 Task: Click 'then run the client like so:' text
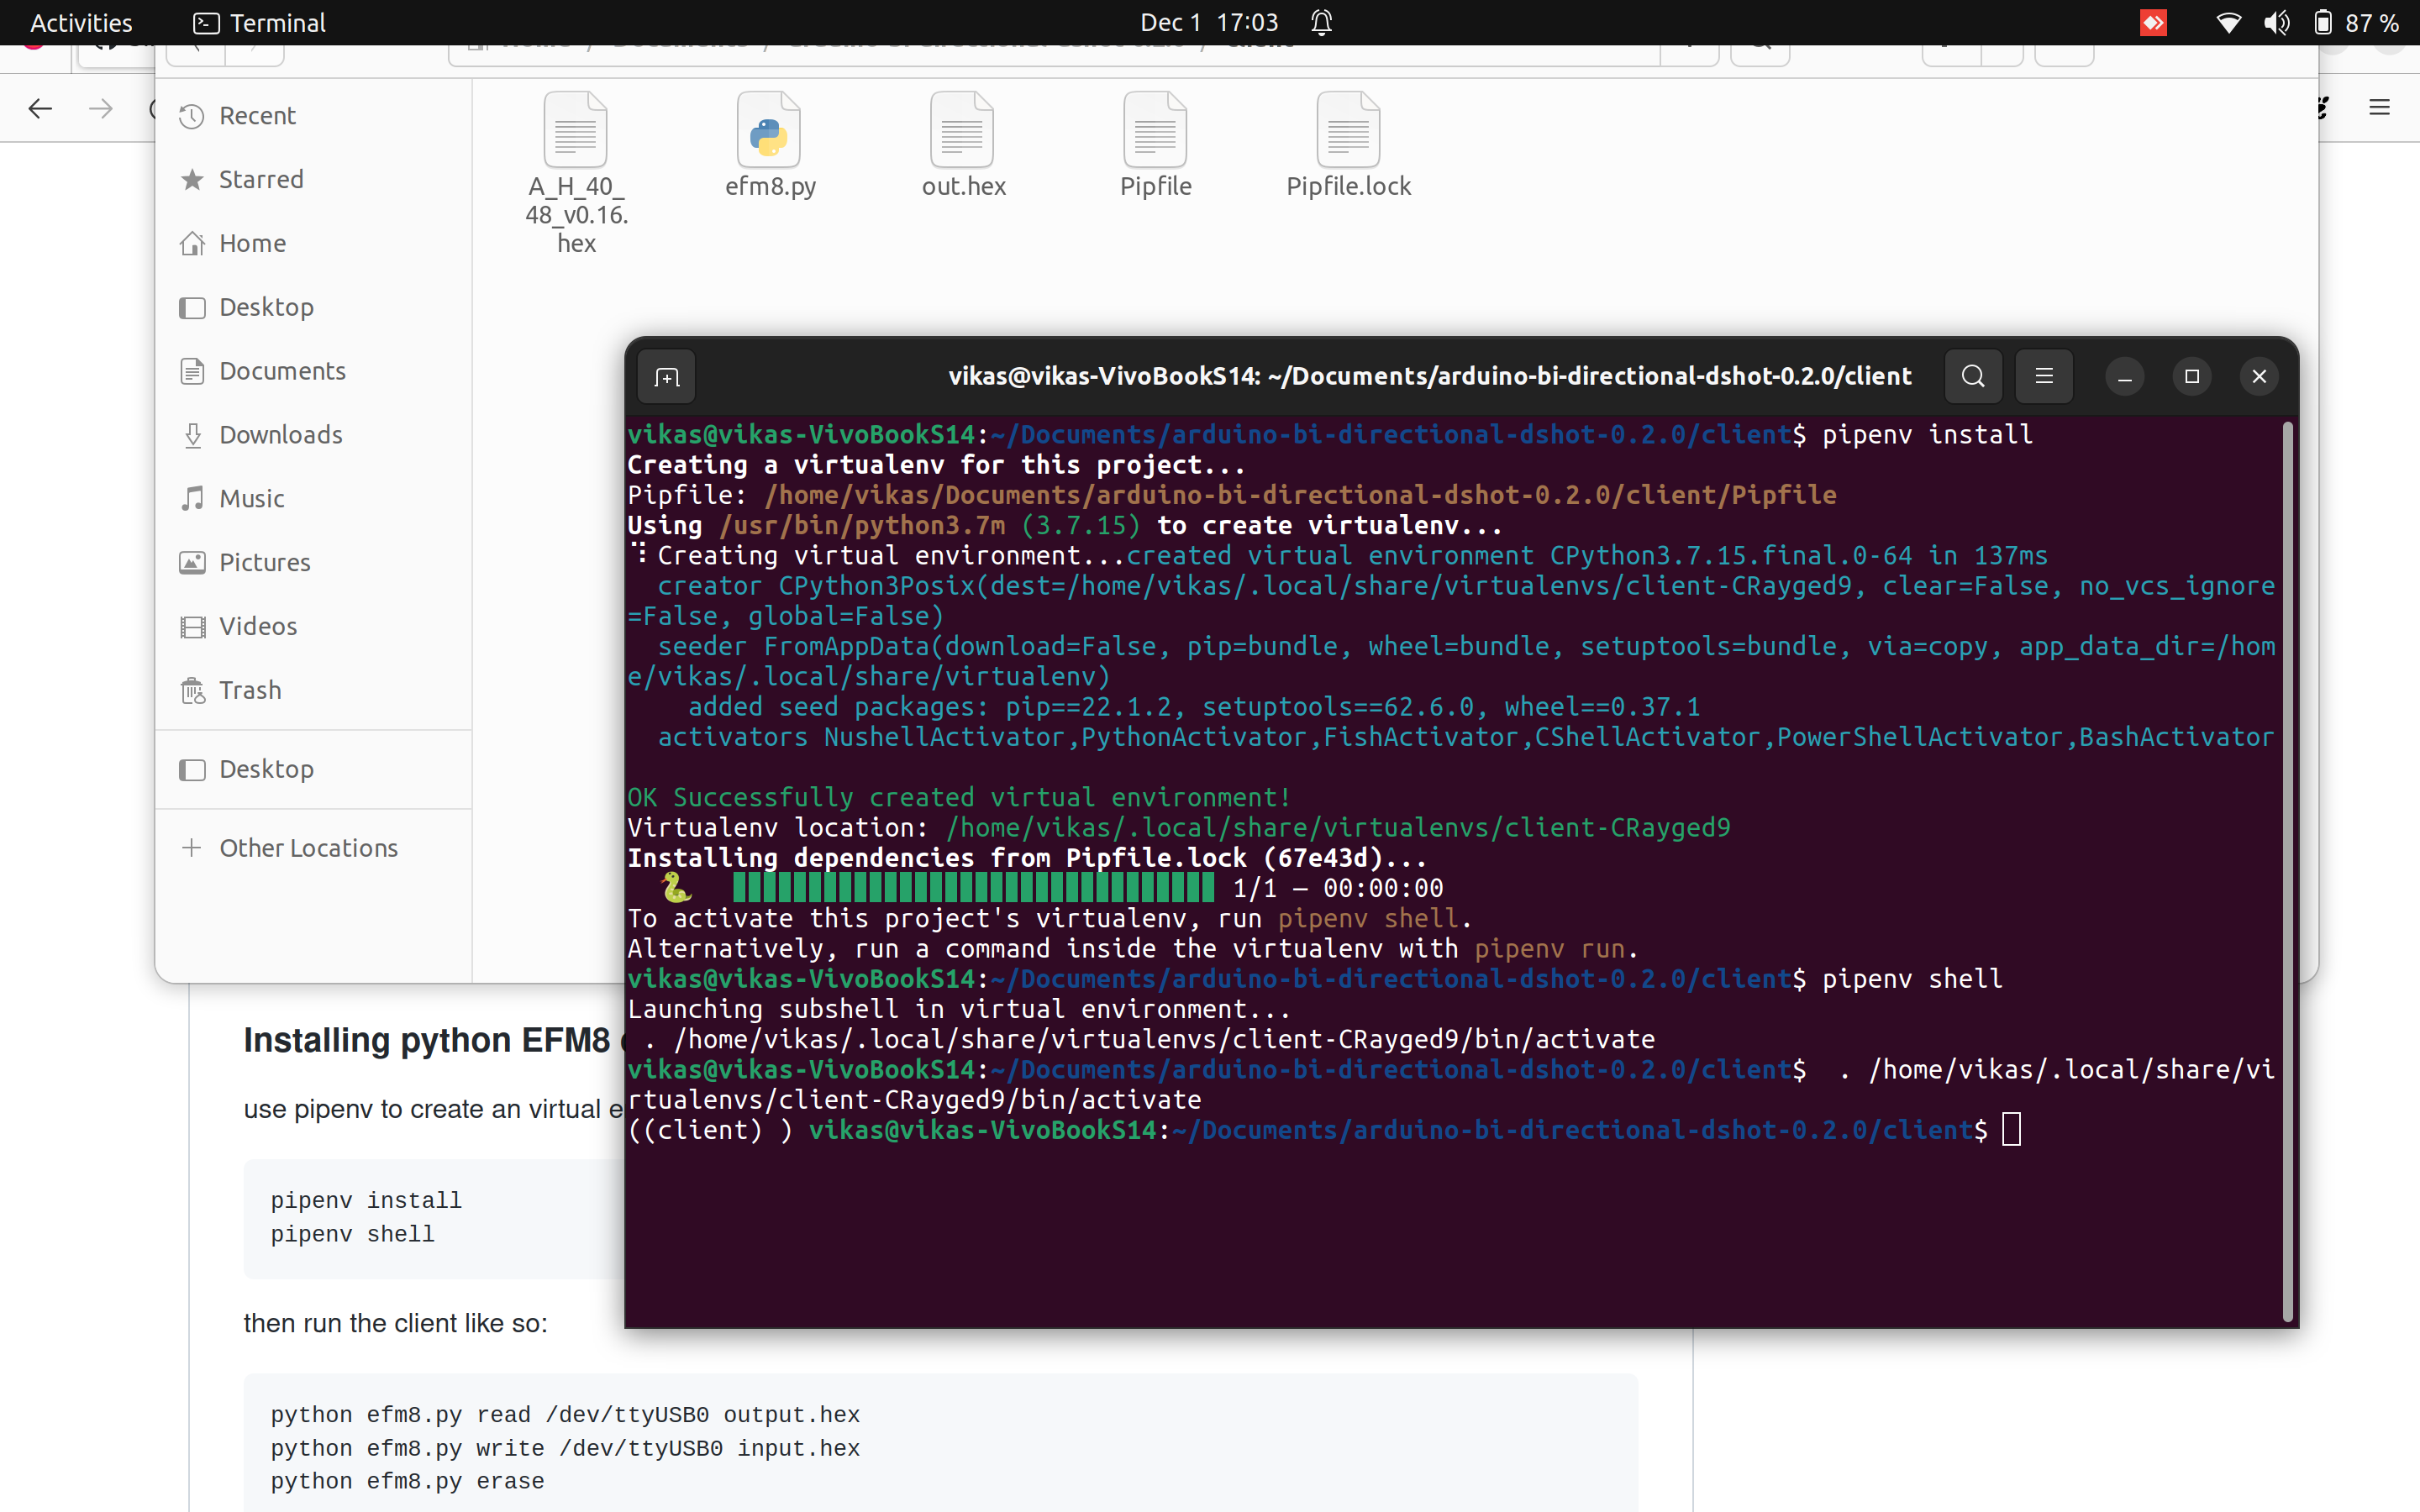(x=396, y=1323)
